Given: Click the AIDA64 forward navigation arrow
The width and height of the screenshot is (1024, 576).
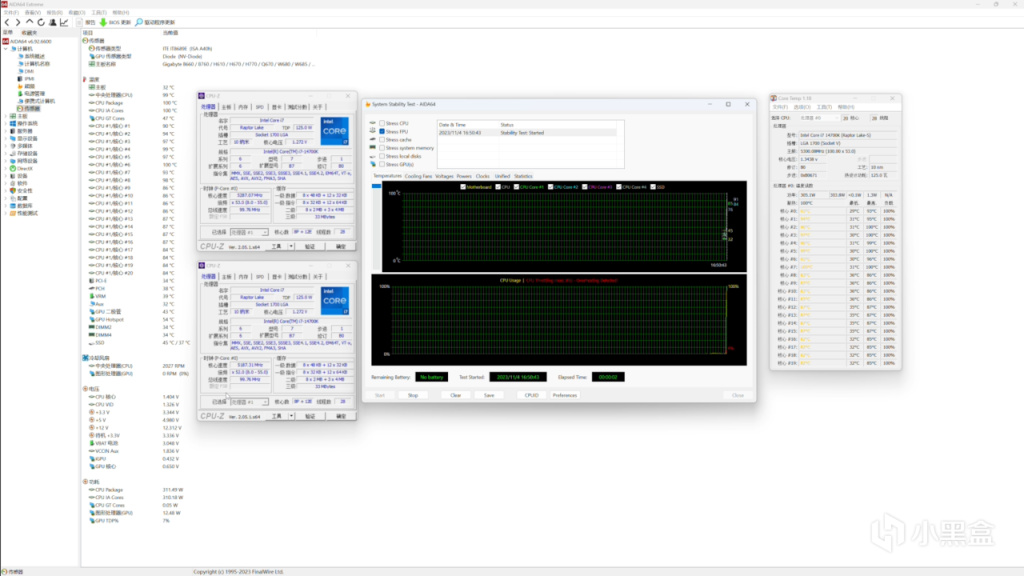Looking at the screenshot, I should click(x=18, y=22).
